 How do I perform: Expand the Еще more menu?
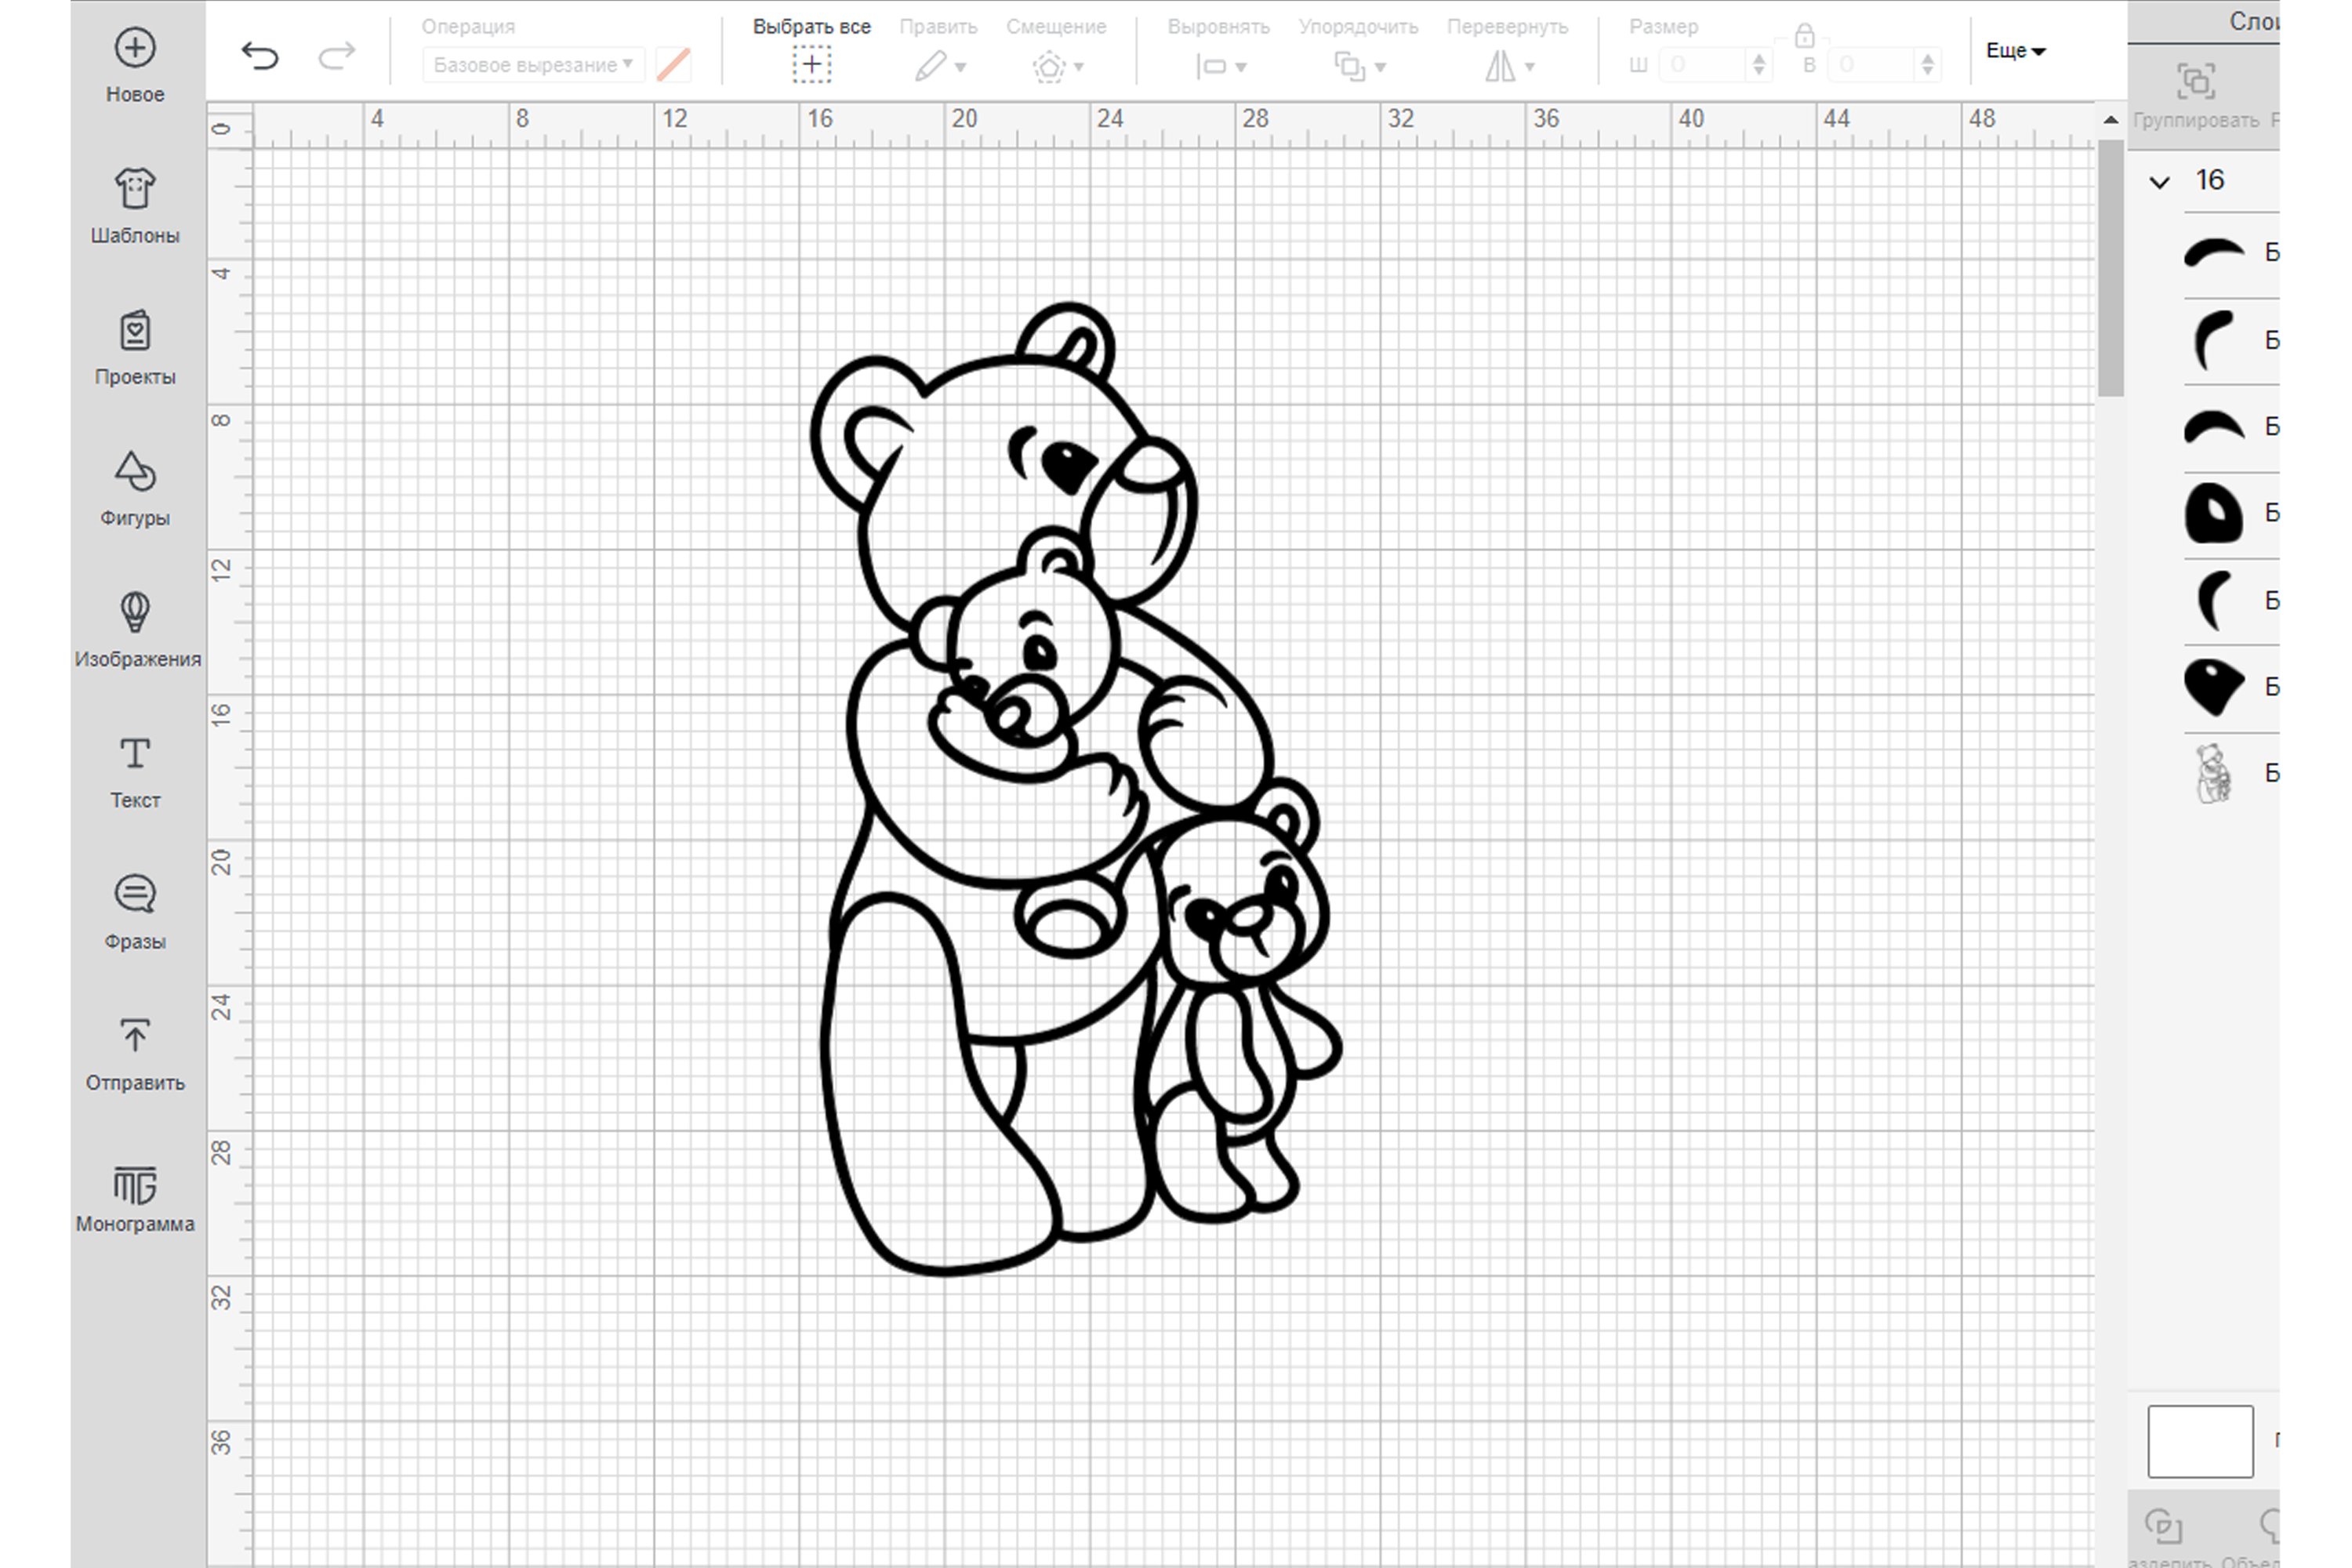(x=2014, y=51)
